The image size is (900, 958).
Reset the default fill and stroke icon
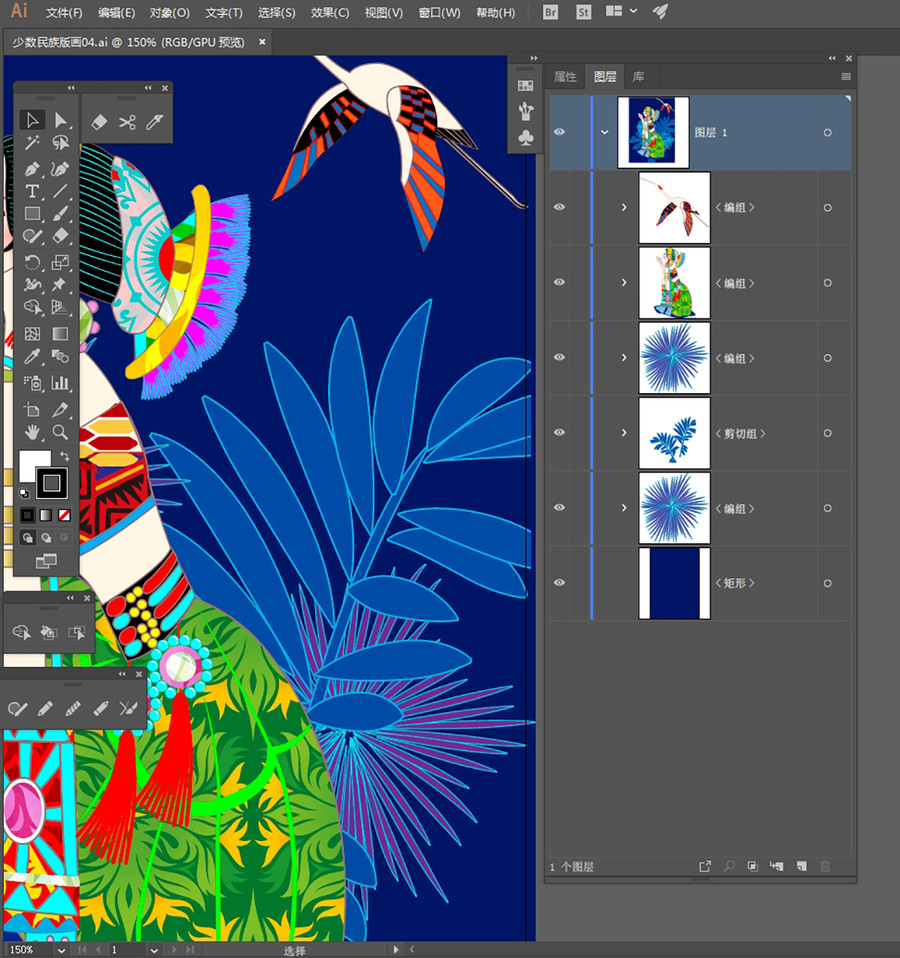coord(24,492)
